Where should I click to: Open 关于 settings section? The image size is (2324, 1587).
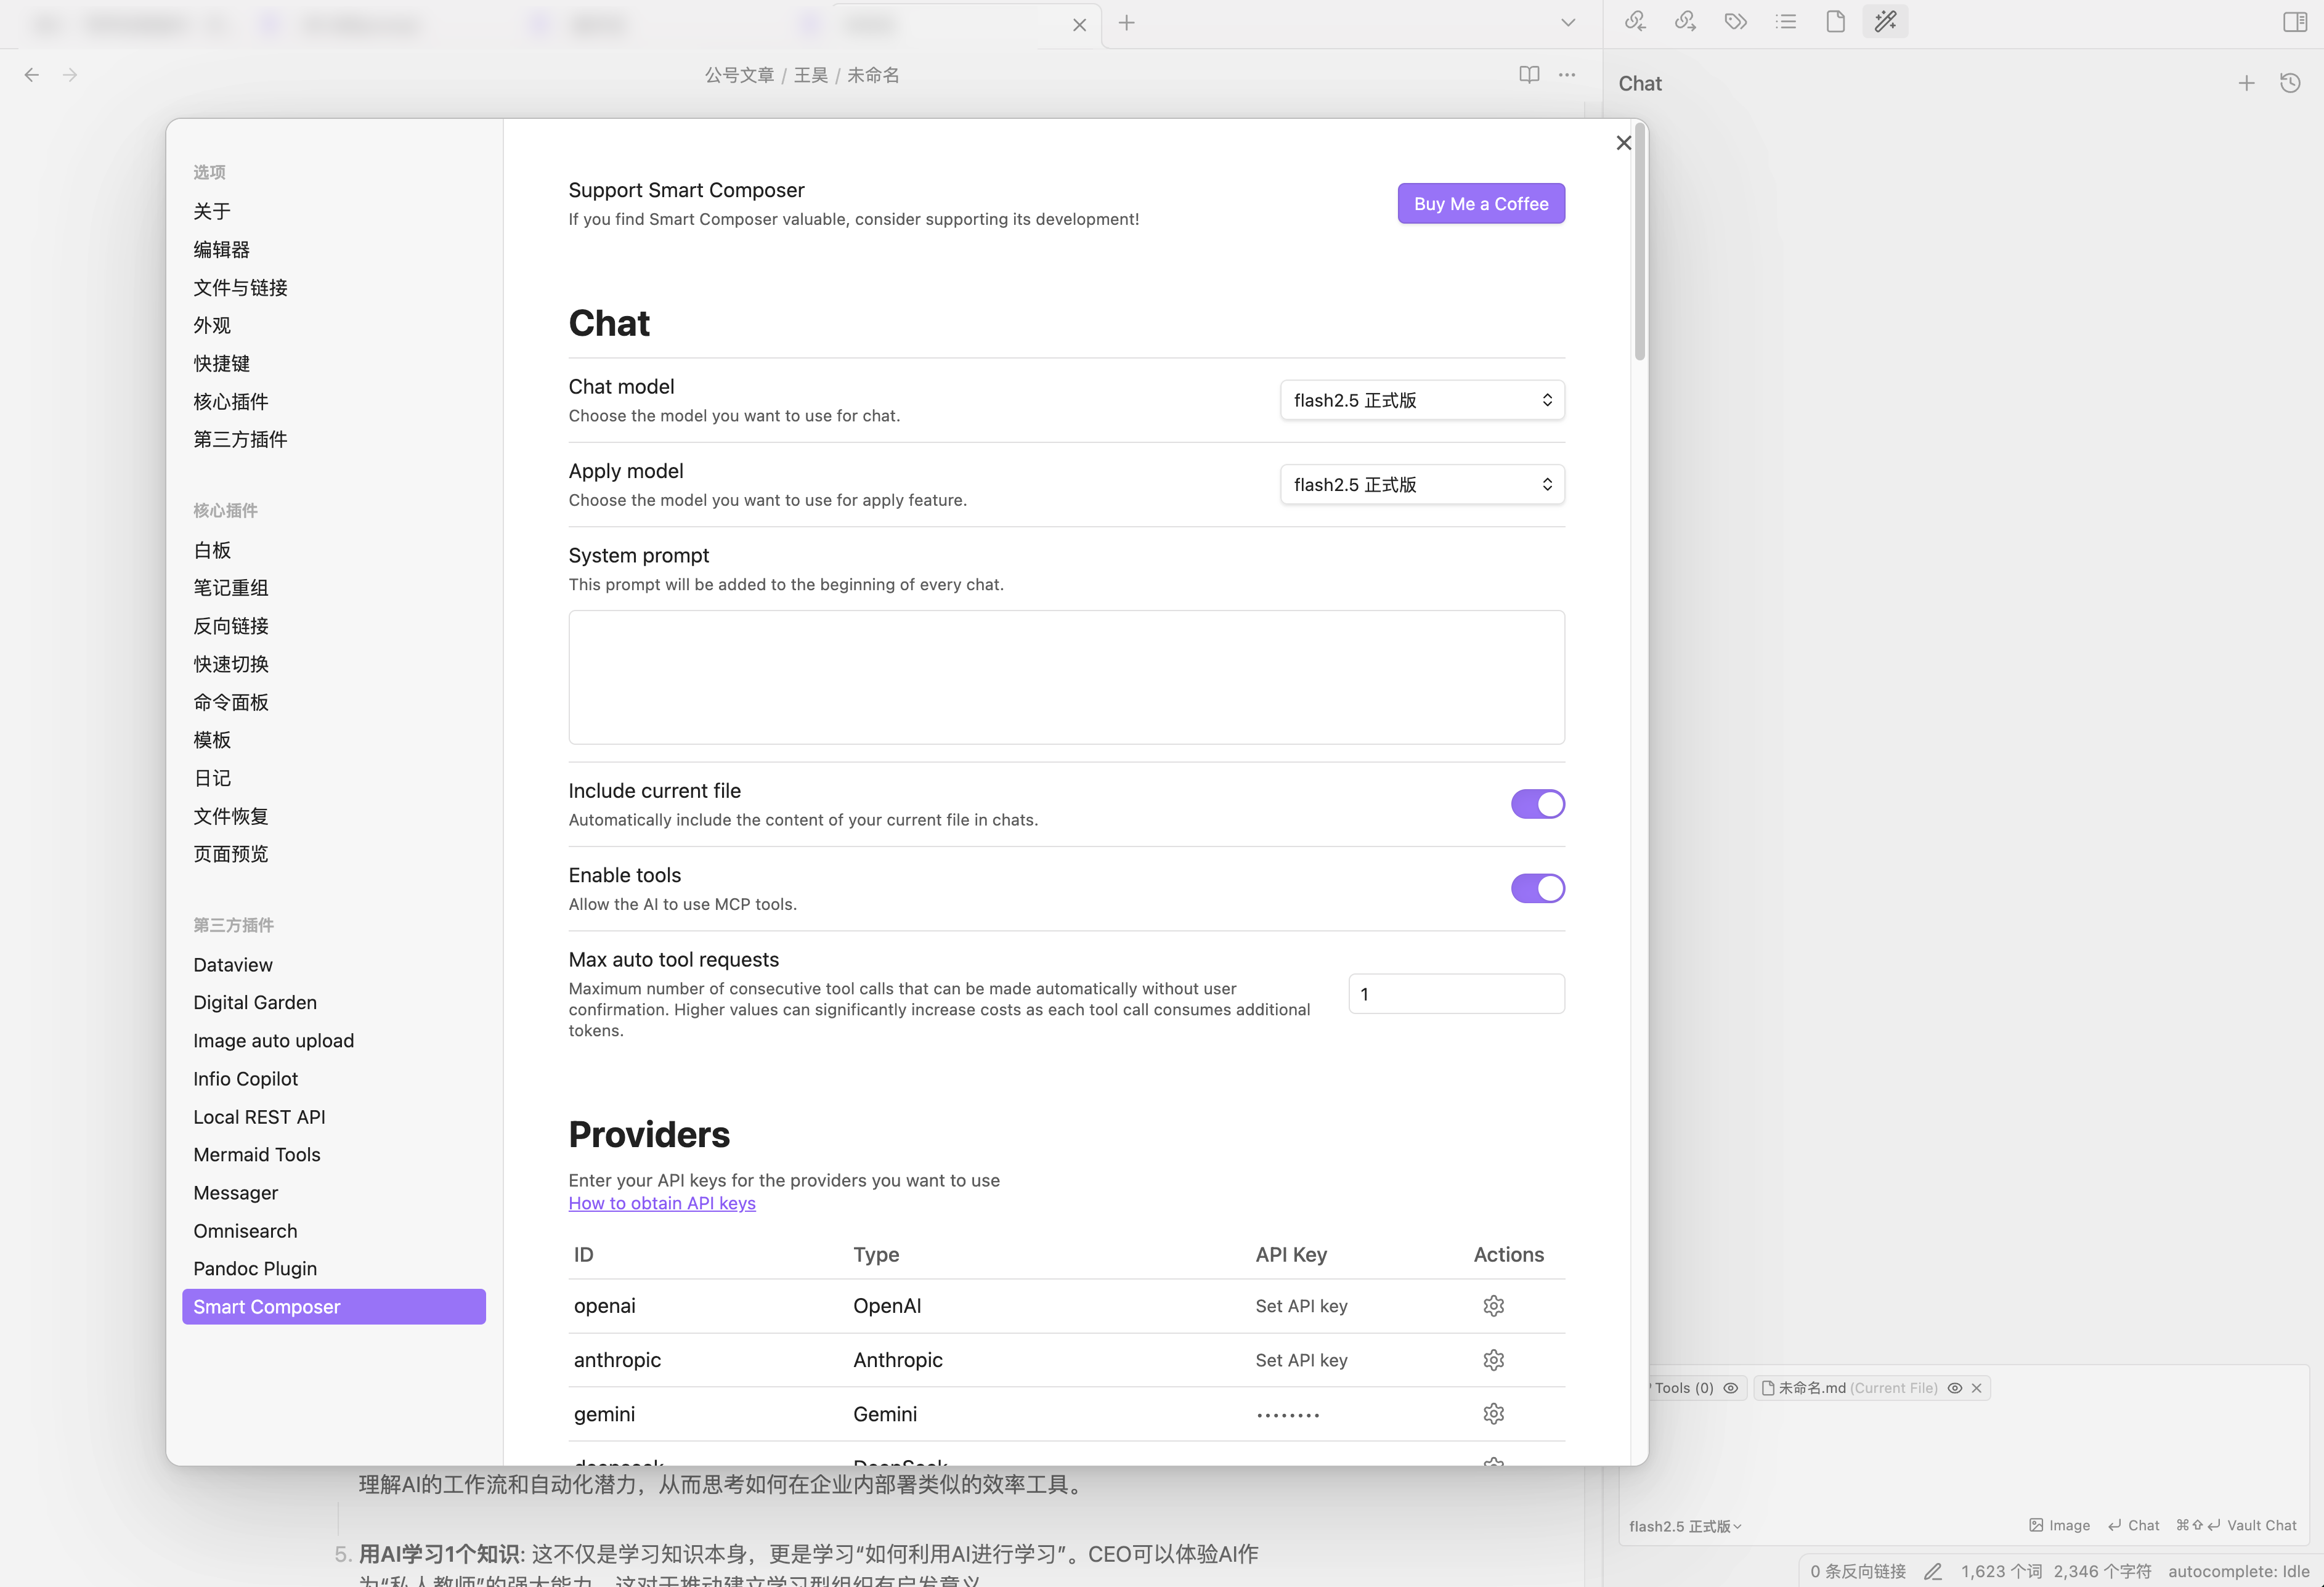212,212
